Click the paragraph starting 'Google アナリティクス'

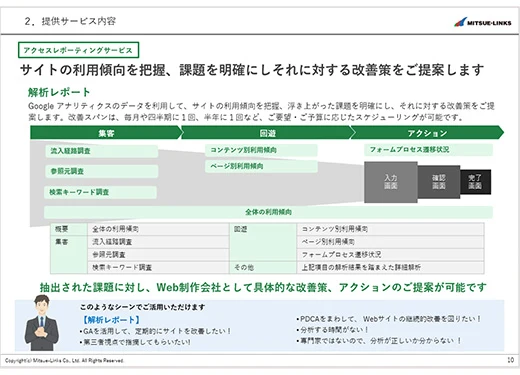coord(261,112)
